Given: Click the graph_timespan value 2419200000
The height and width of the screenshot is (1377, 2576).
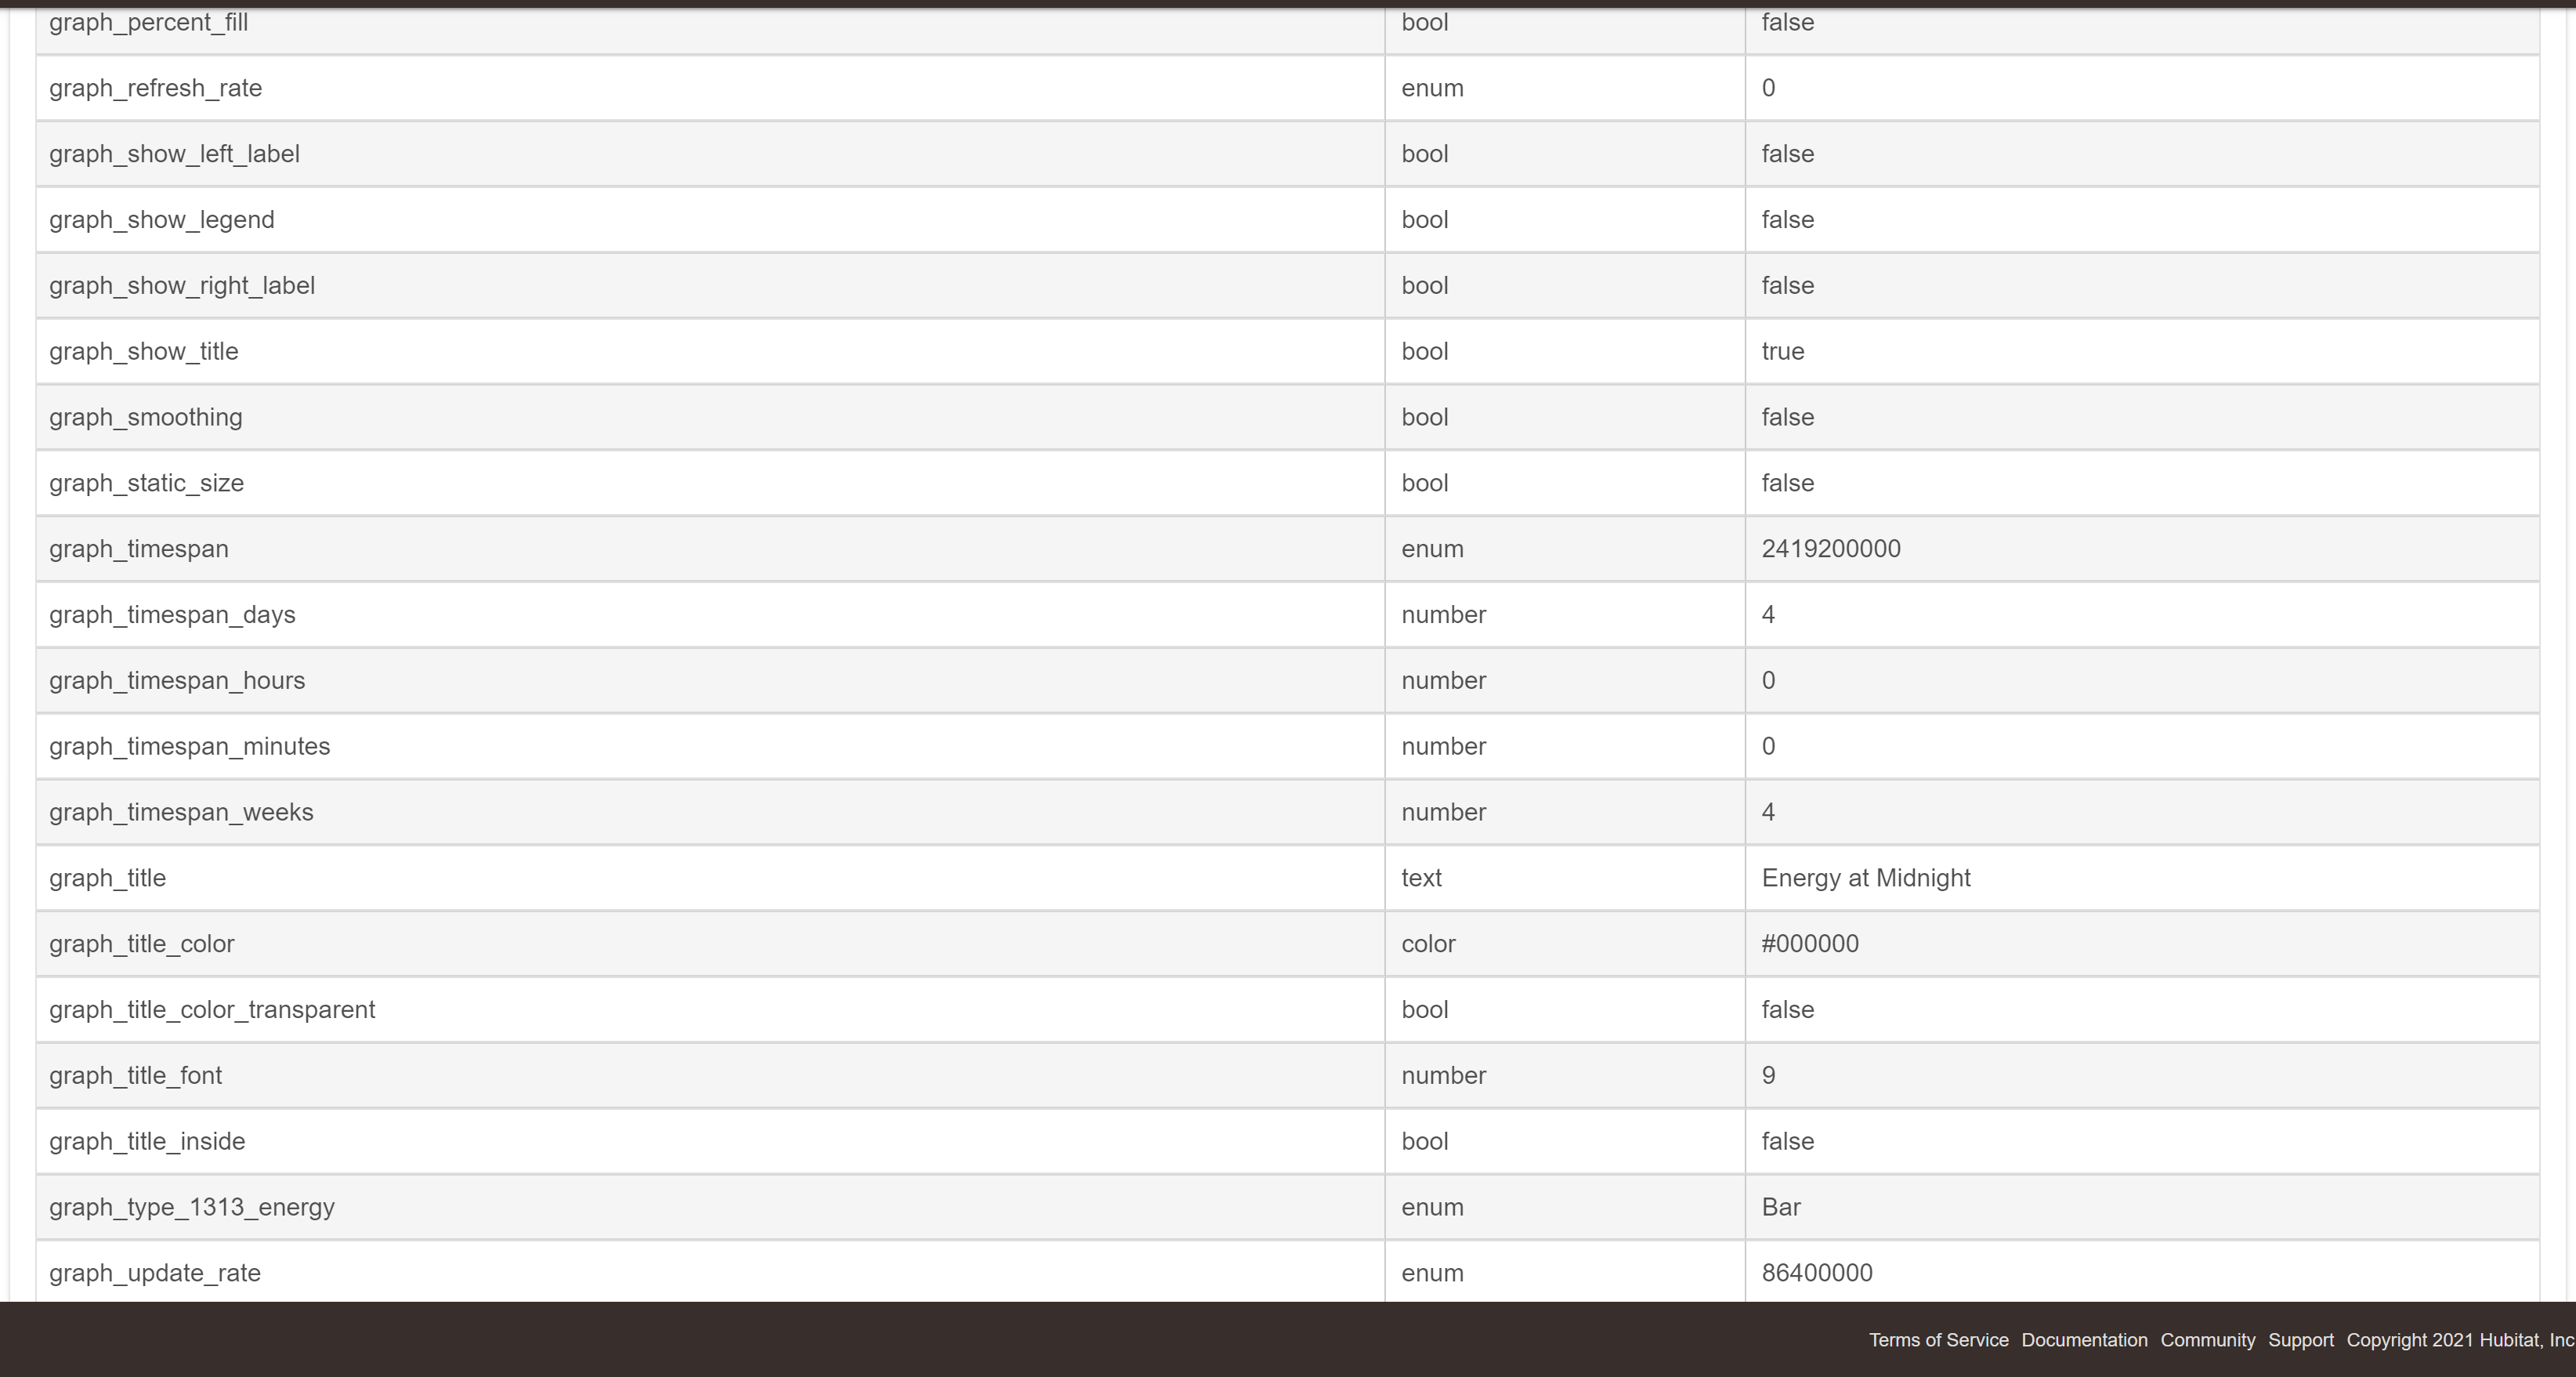Looking at the screenshot, I should tap(1830, 549).
